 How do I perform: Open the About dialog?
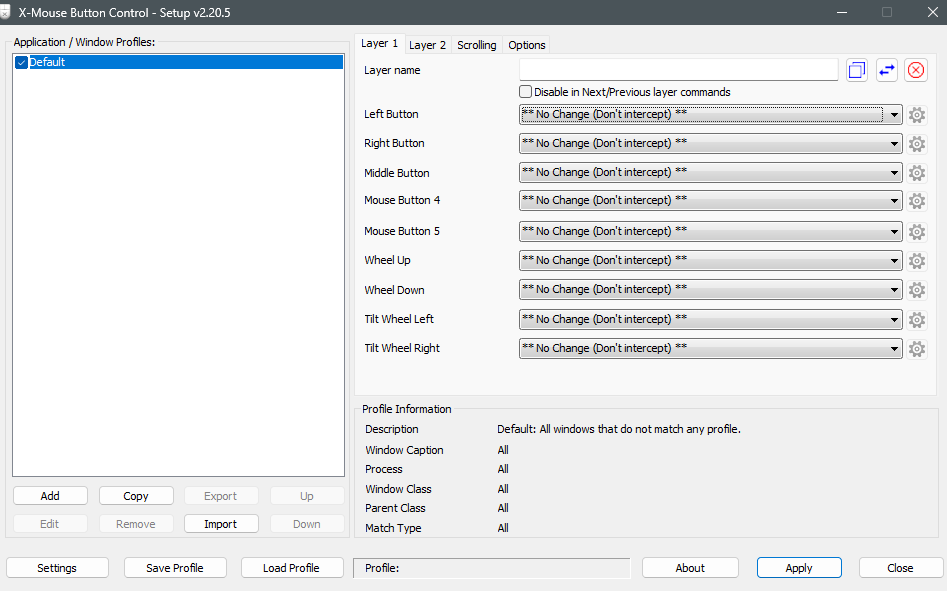(690, 568)
